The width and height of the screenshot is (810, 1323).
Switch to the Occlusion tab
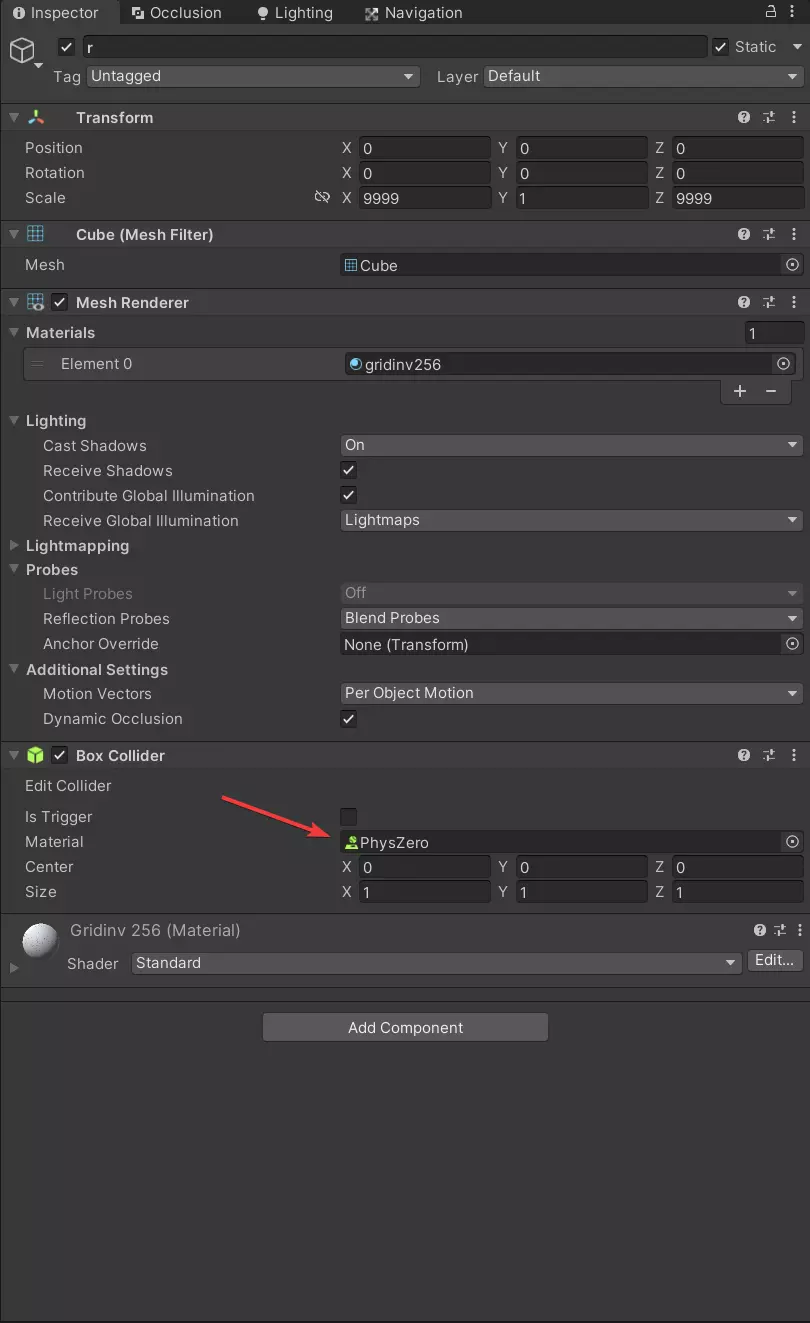(x=177, y=13)
